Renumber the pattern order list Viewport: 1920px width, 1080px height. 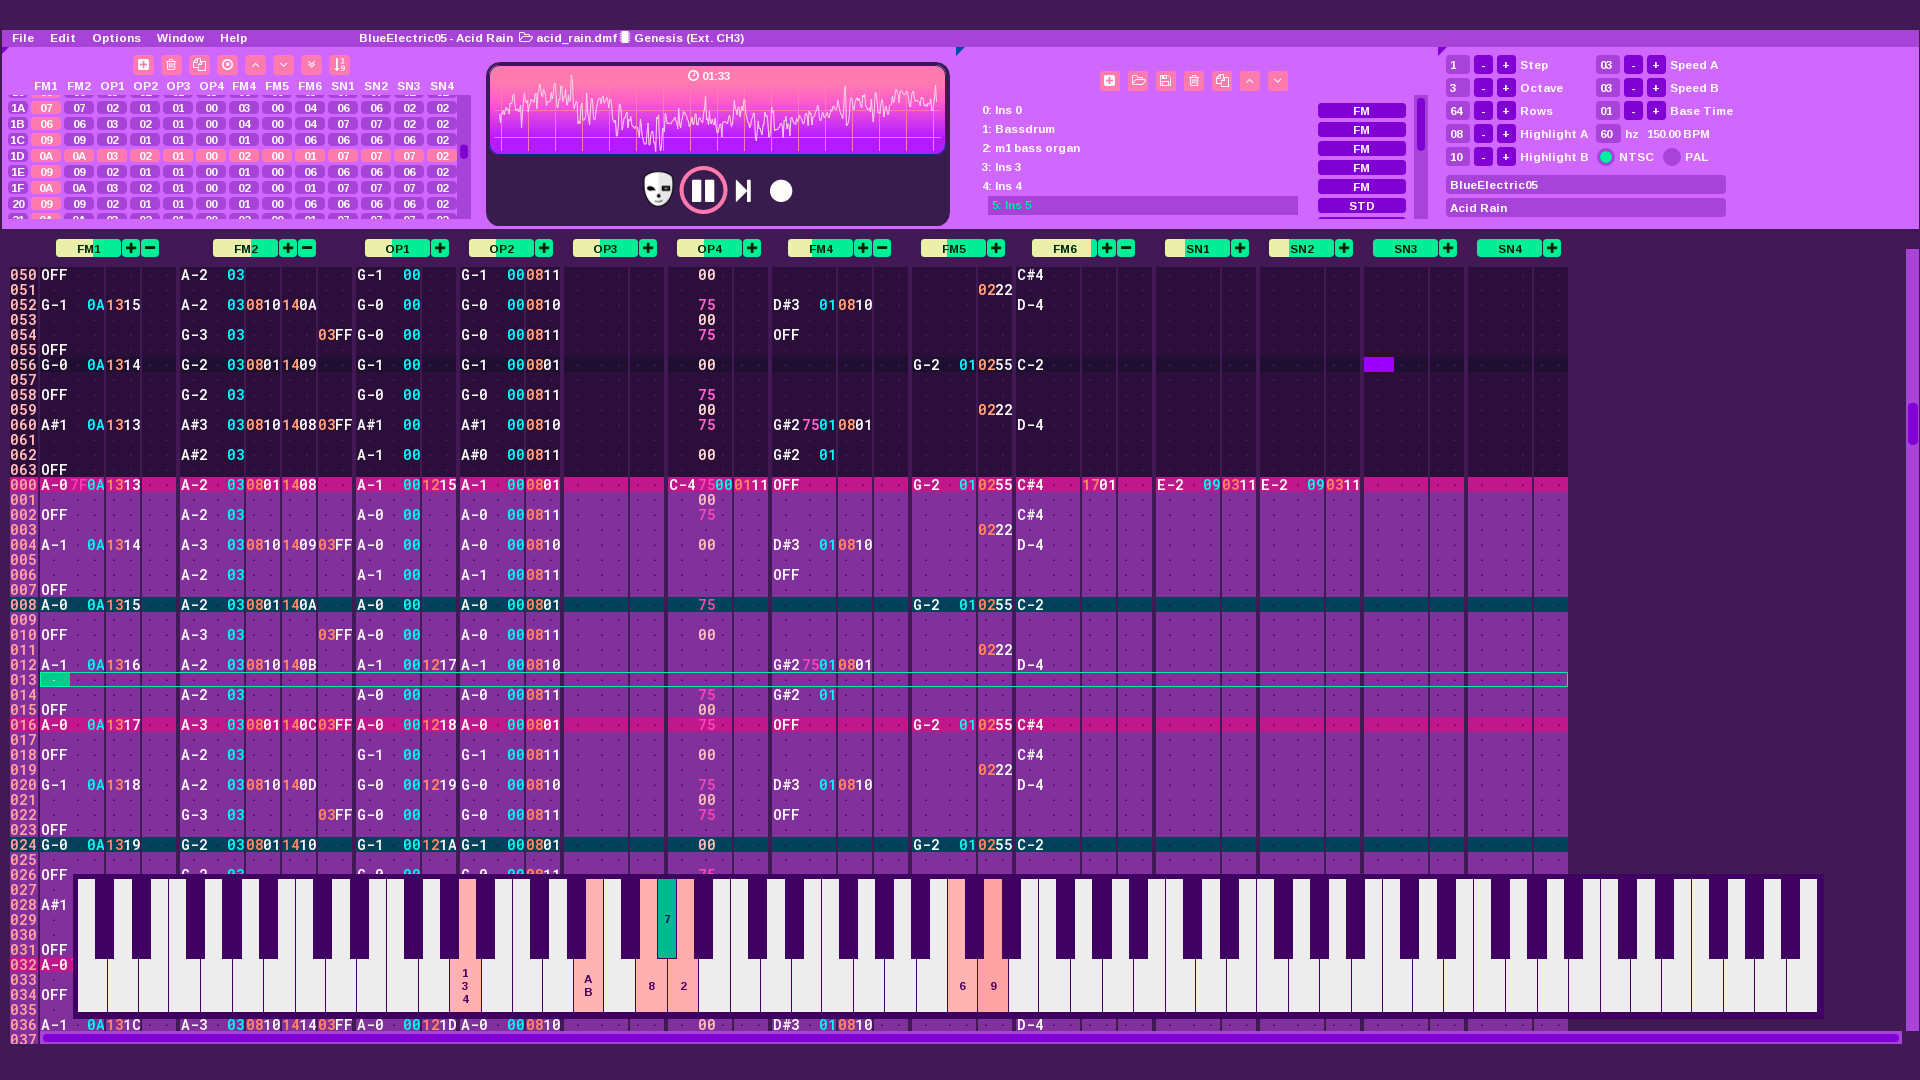(340, 64)
